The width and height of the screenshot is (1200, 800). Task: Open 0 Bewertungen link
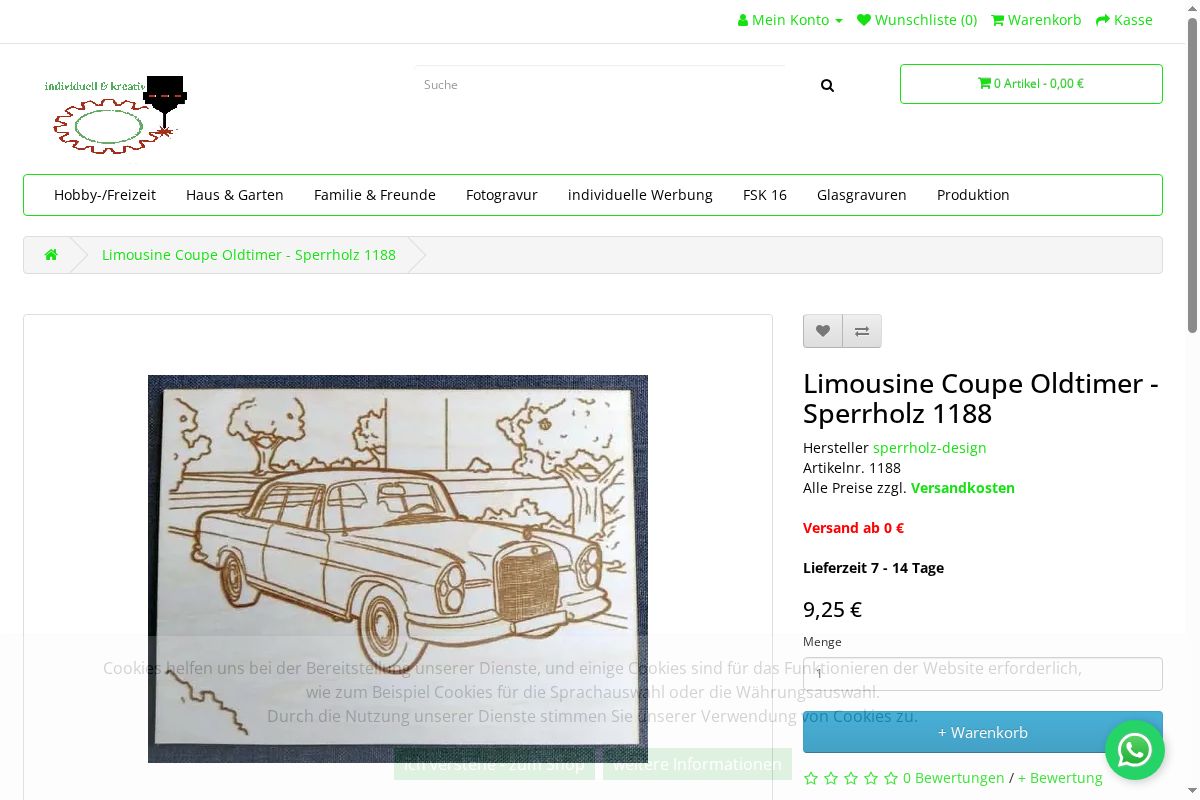pos(954,778)
